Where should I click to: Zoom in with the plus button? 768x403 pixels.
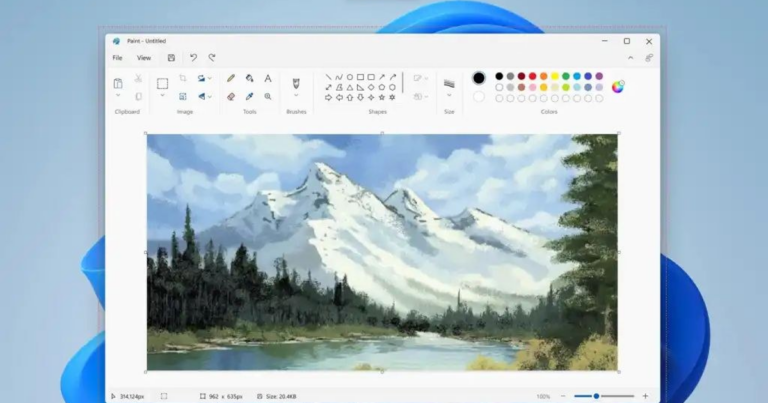tap(645, 396)
